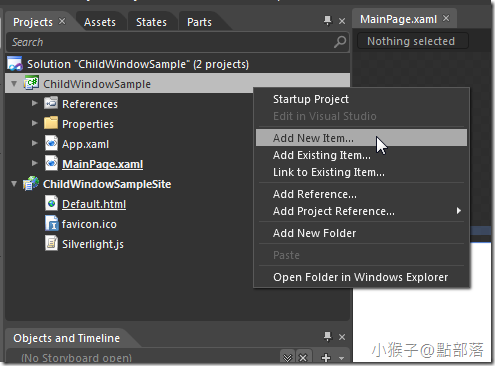Image resolution: width=495 pixels, height=366 pixels.
Task: Choose Startup Project from context menu
Action: [361, 99]
